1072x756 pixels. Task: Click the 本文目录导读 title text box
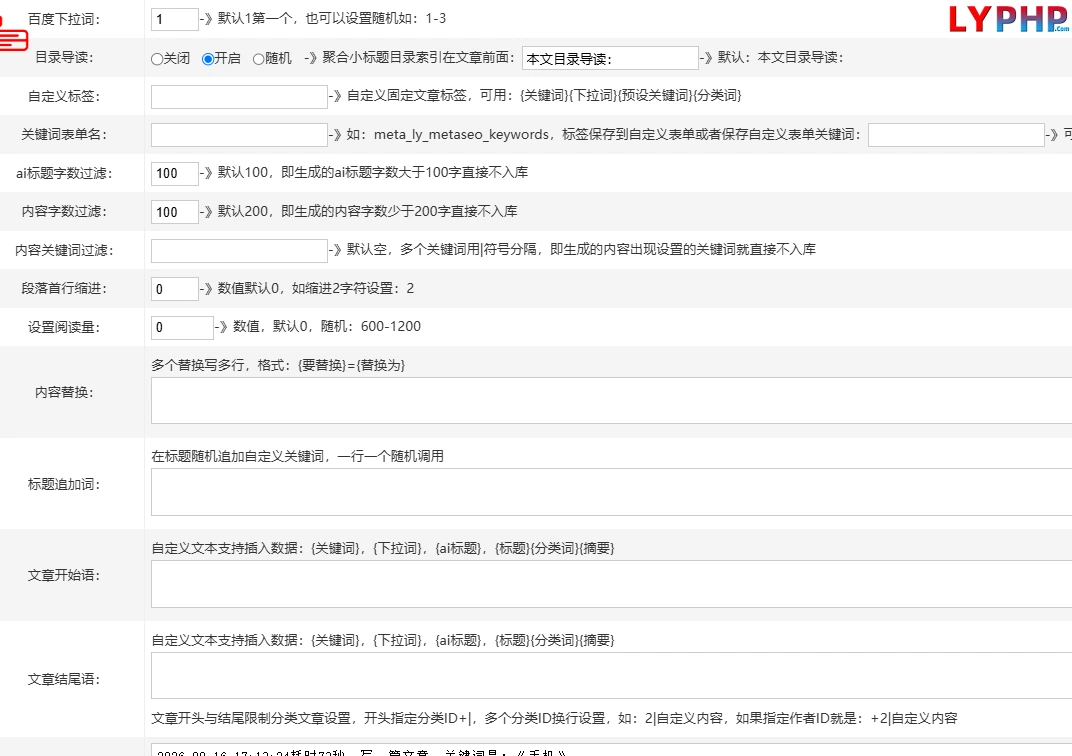click(610, 58)
